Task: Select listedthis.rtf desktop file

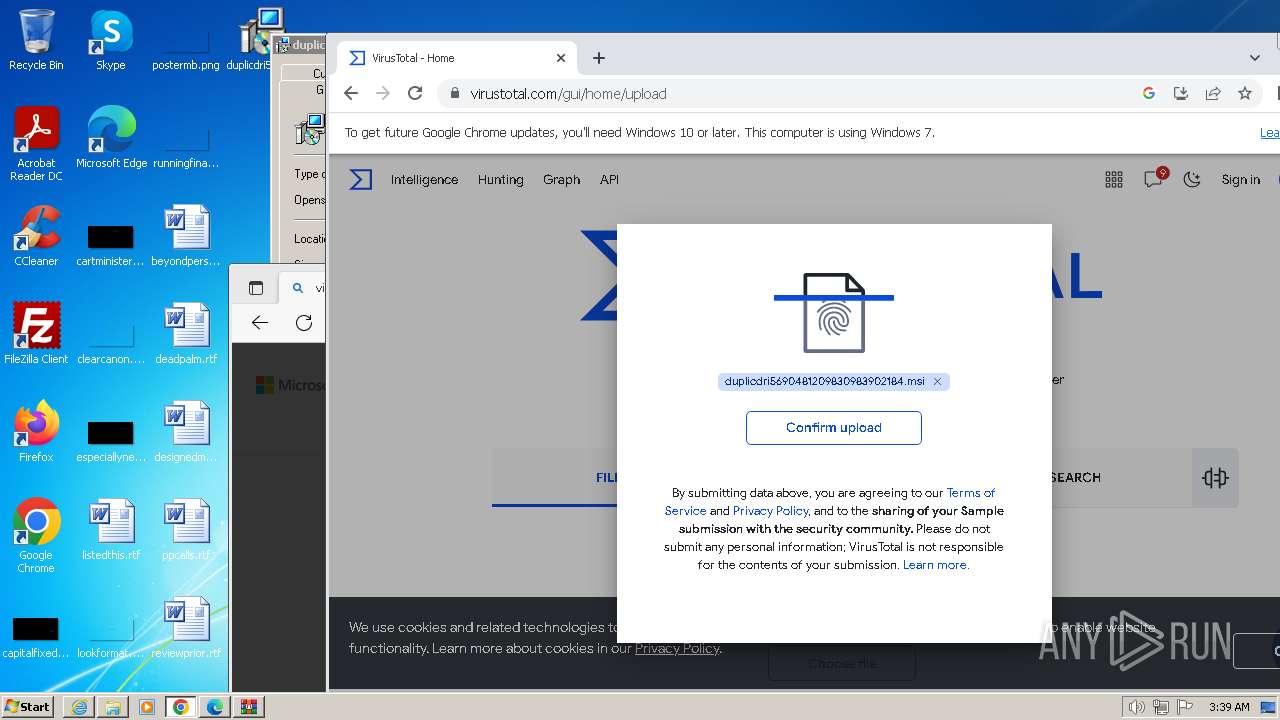Action: pos(111,529)
